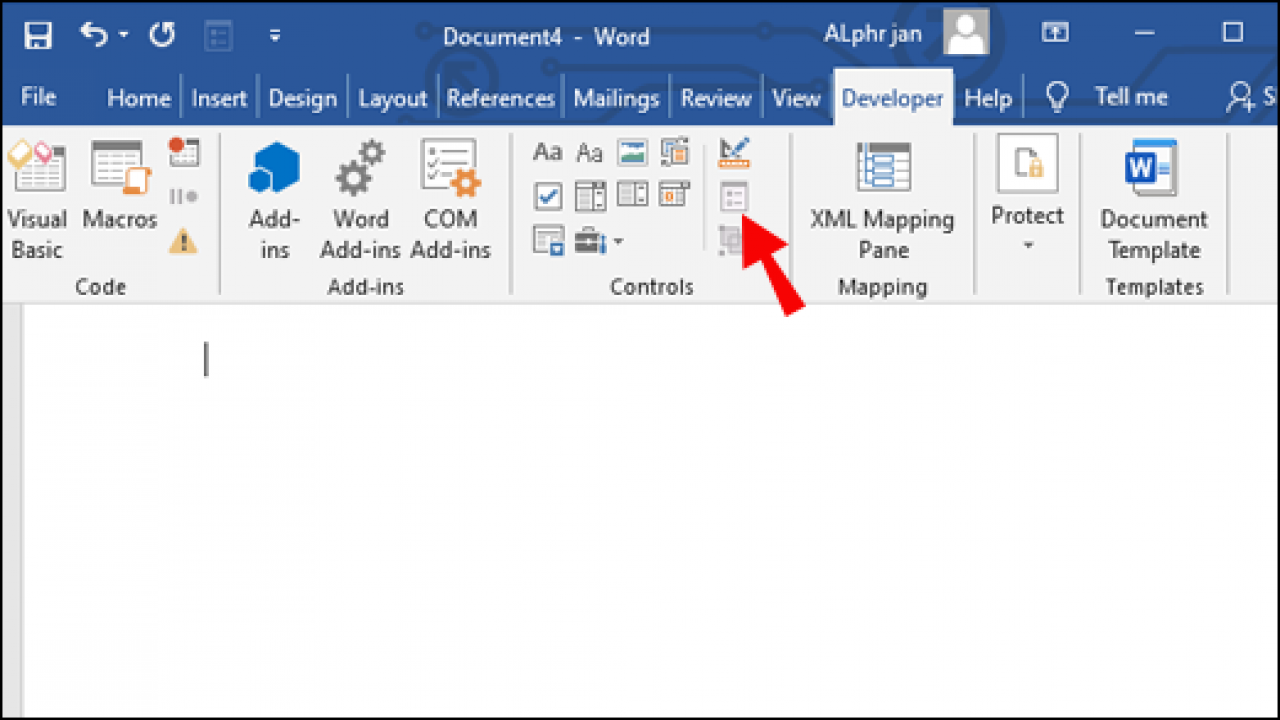This screenshot has width=1280, height=720.
Task: Open the Document Template dialog
Action: click(x=1153, y=195)
